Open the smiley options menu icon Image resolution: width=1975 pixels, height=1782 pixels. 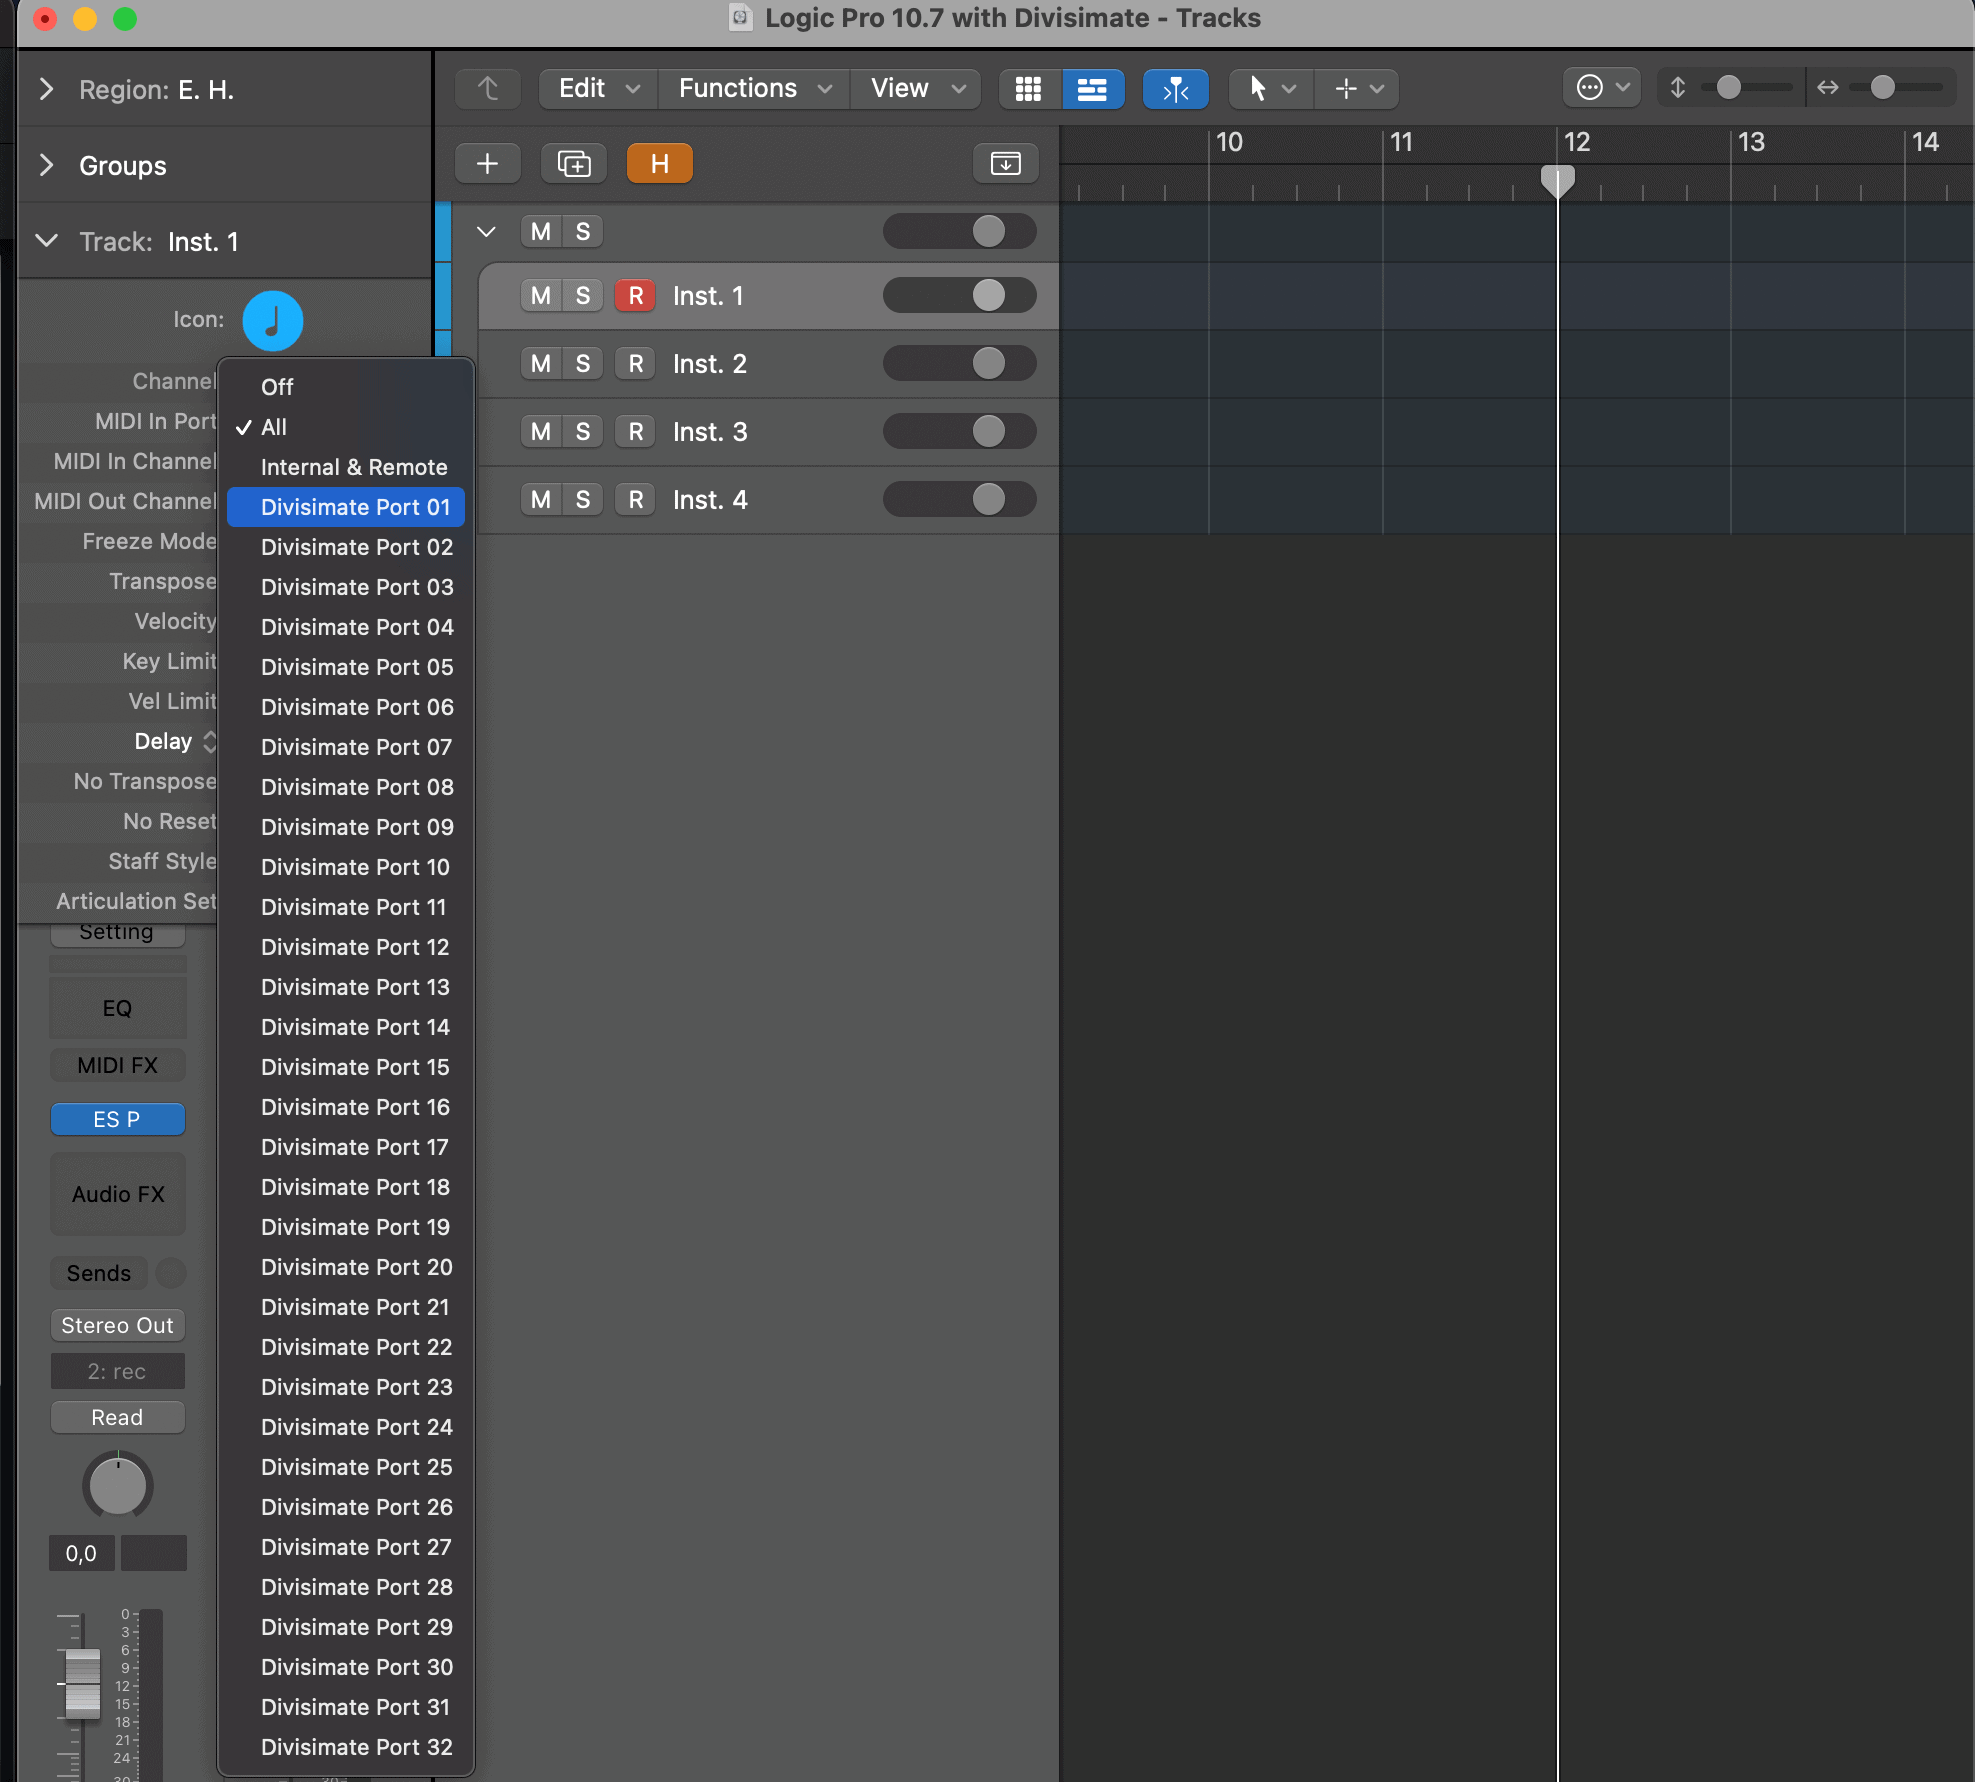tap(1601, 88)
